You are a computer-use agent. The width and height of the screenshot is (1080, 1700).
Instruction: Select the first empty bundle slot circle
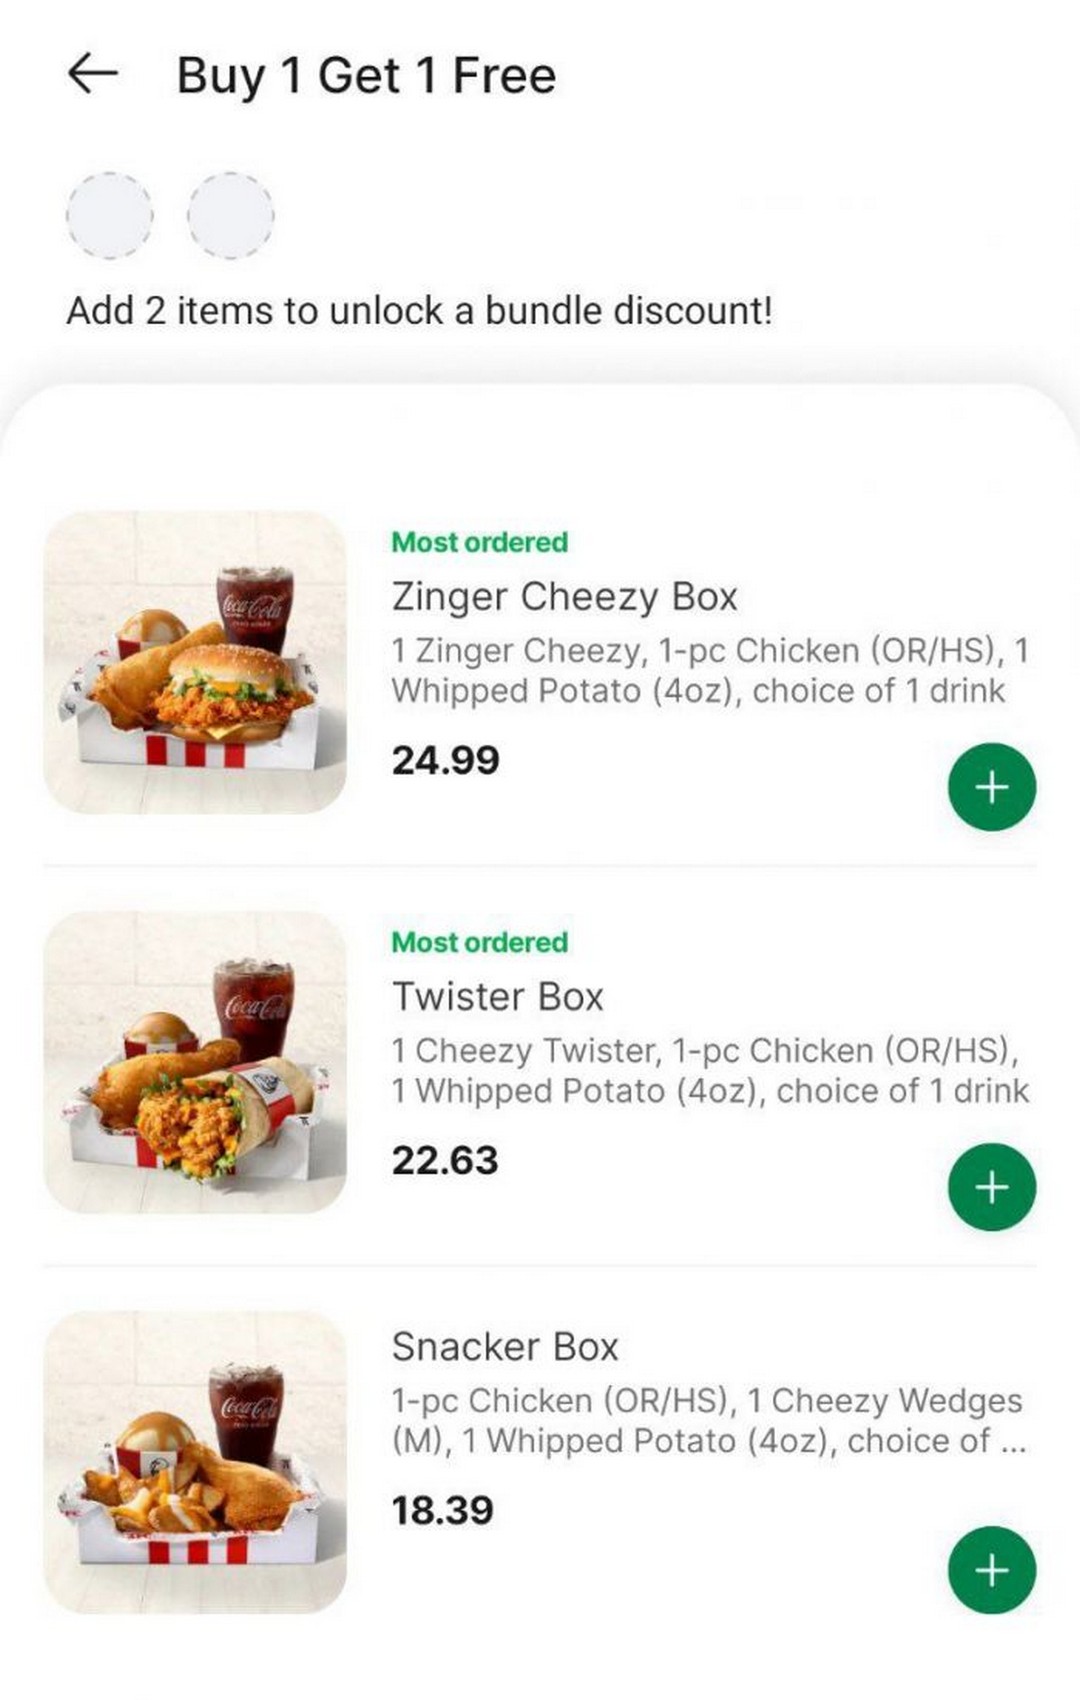[x=109, y=215]
